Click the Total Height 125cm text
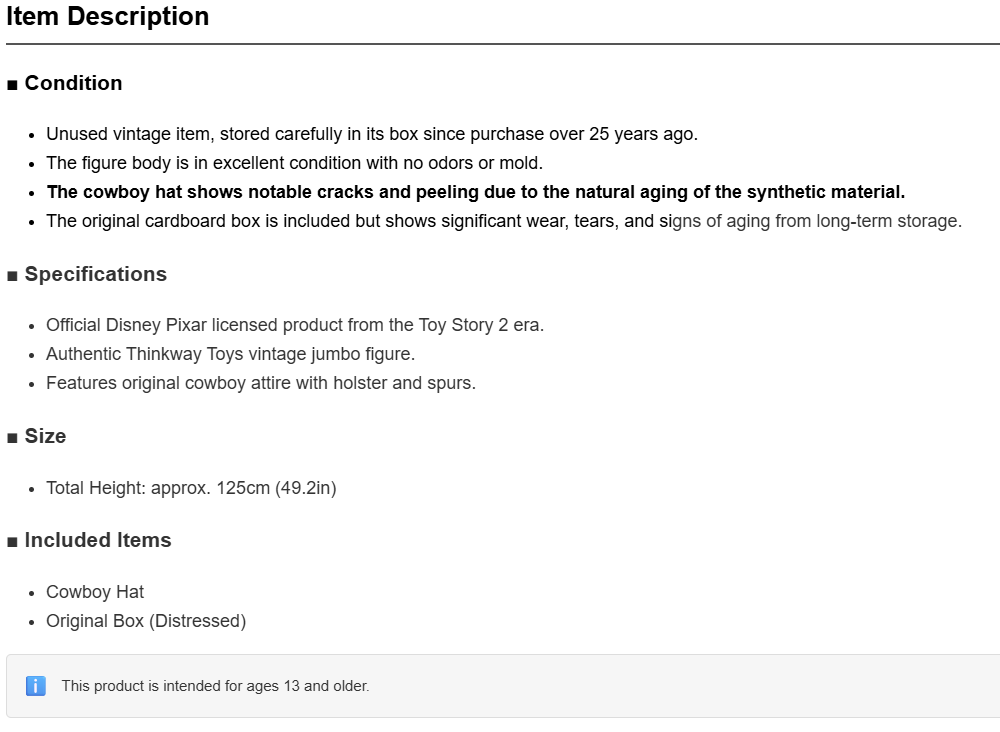 pos(191,488)
